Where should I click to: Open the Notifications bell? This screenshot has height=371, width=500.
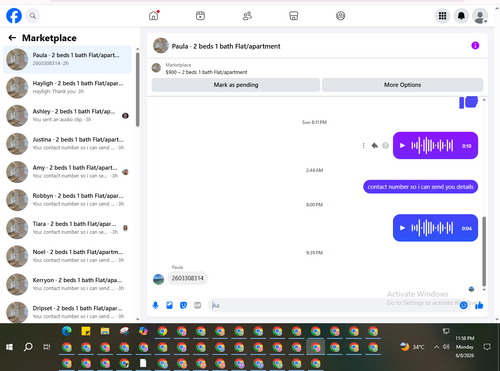(461, 16)
